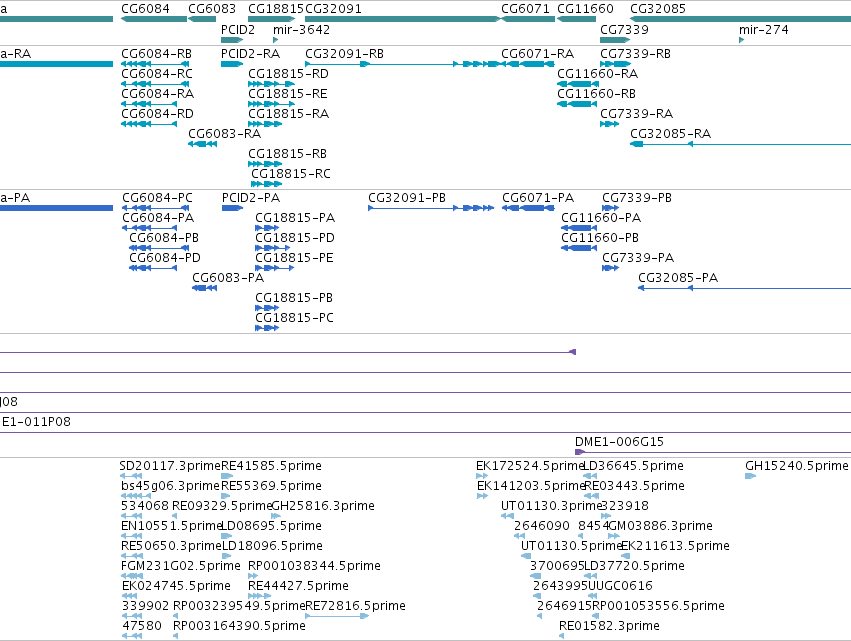
Task: Select the CG32091 gene bar
Action: coord(402,19)
